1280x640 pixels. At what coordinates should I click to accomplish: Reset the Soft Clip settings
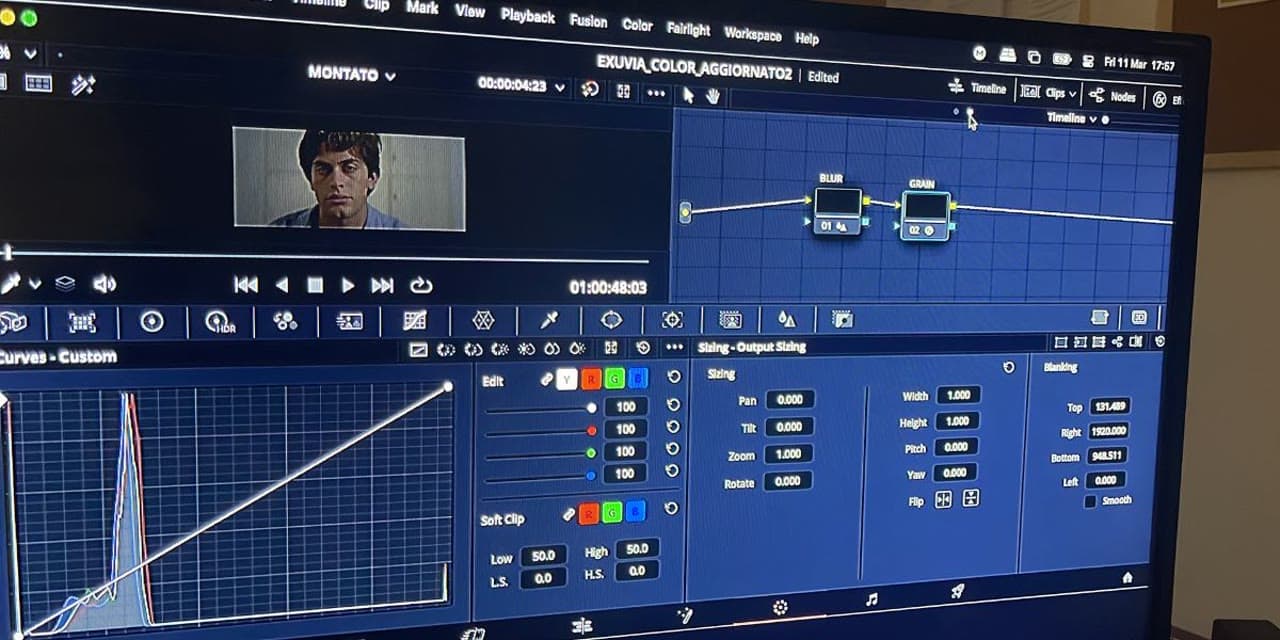[x=671, y=509]
